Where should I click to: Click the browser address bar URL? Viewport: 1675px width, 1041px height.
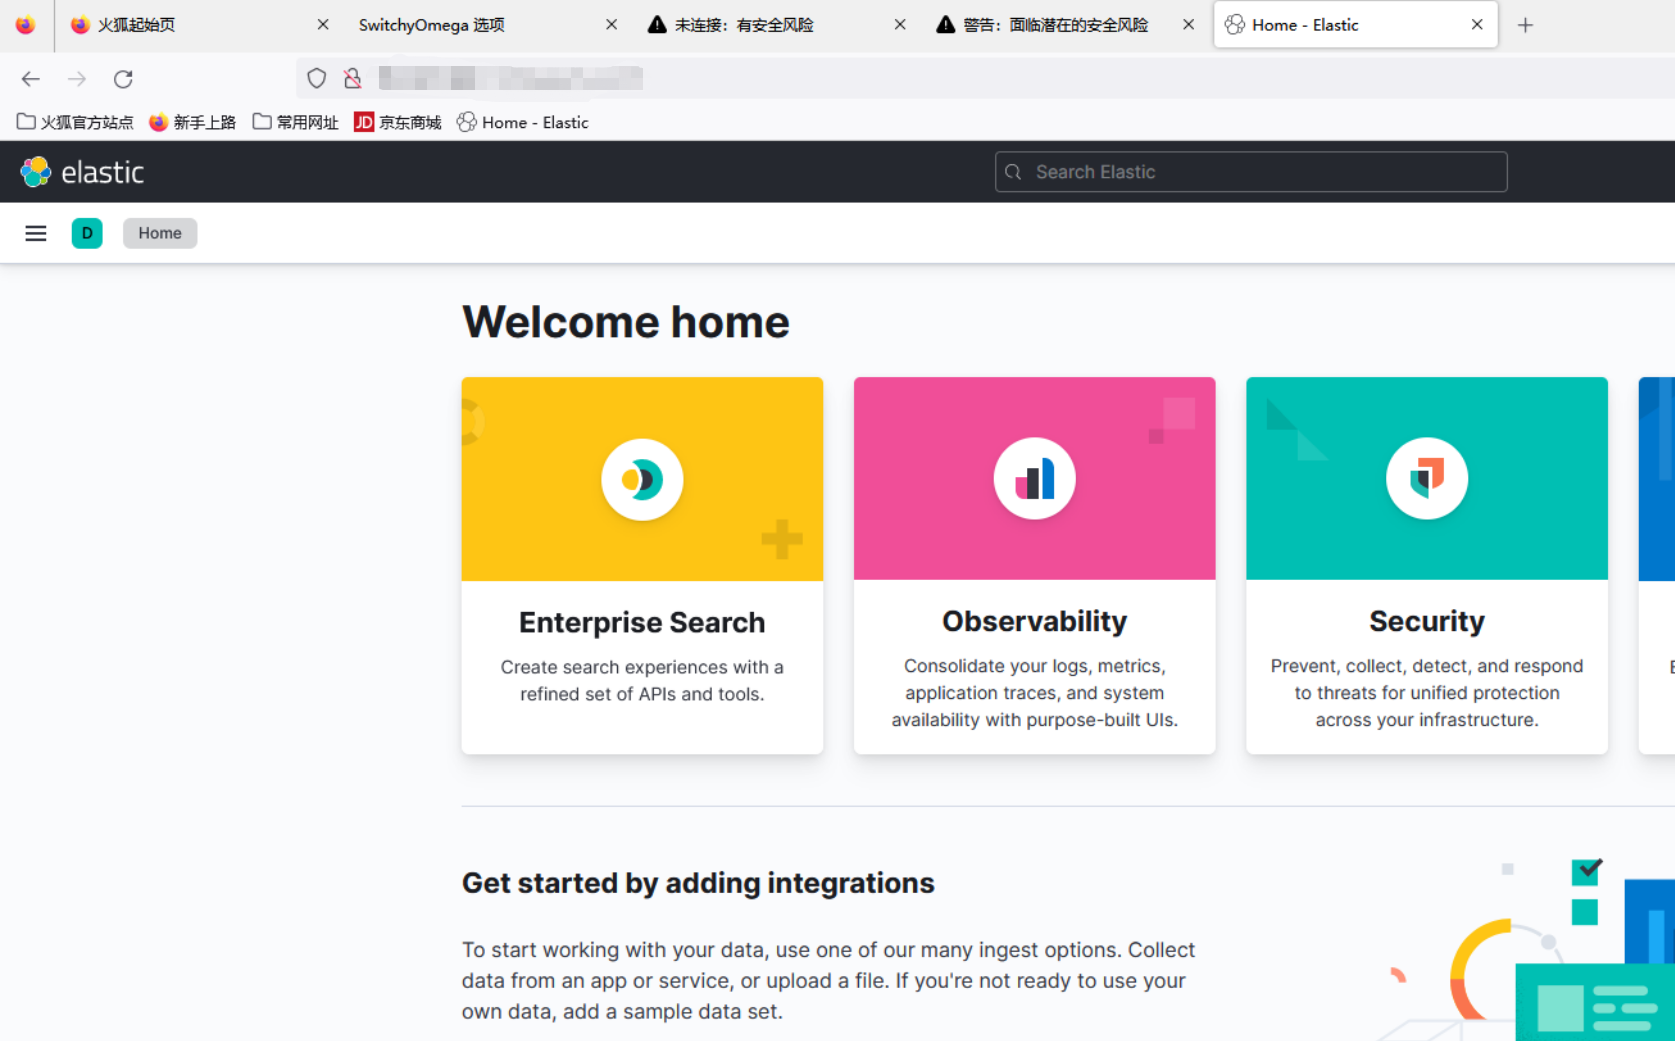point(510,78)
